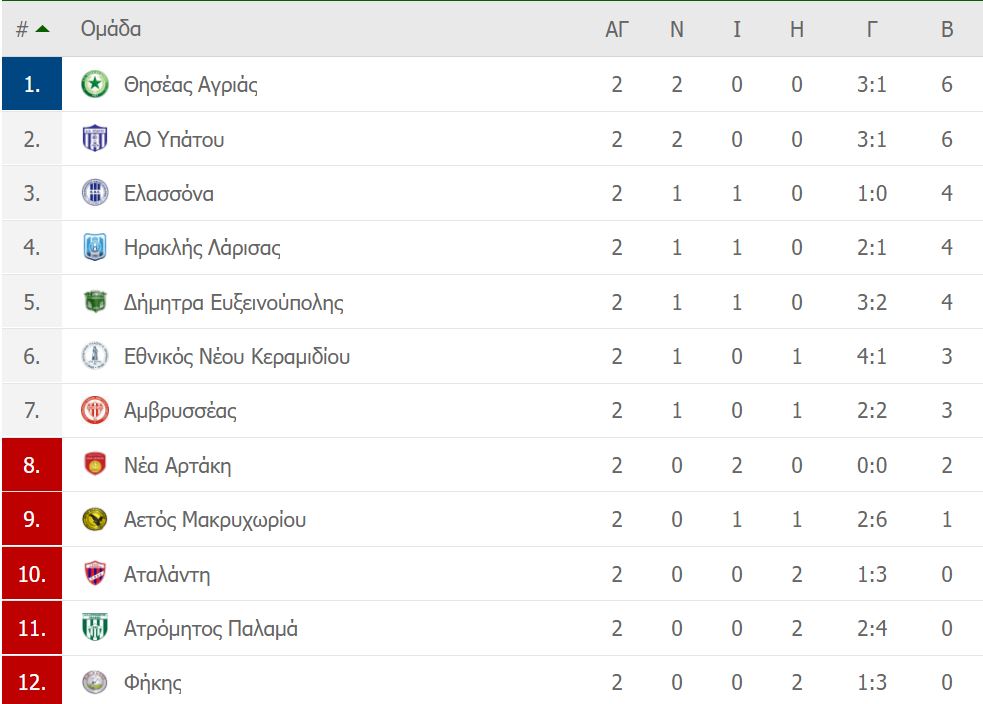
Task: Click the Γ goals column header
Action: (x=871, y=29)
